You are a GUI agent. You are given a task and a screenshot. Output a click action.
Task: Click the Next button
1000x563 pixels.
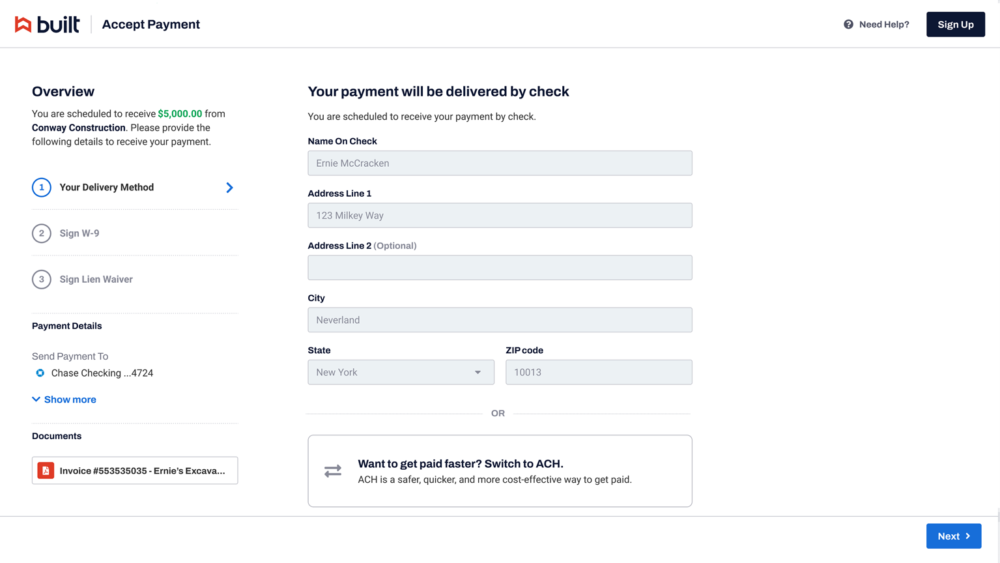point(953,536)
